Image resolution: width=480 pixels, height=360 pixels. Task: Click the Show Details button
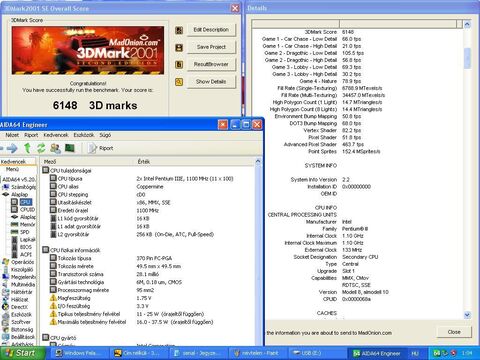[x=211, y=81]
